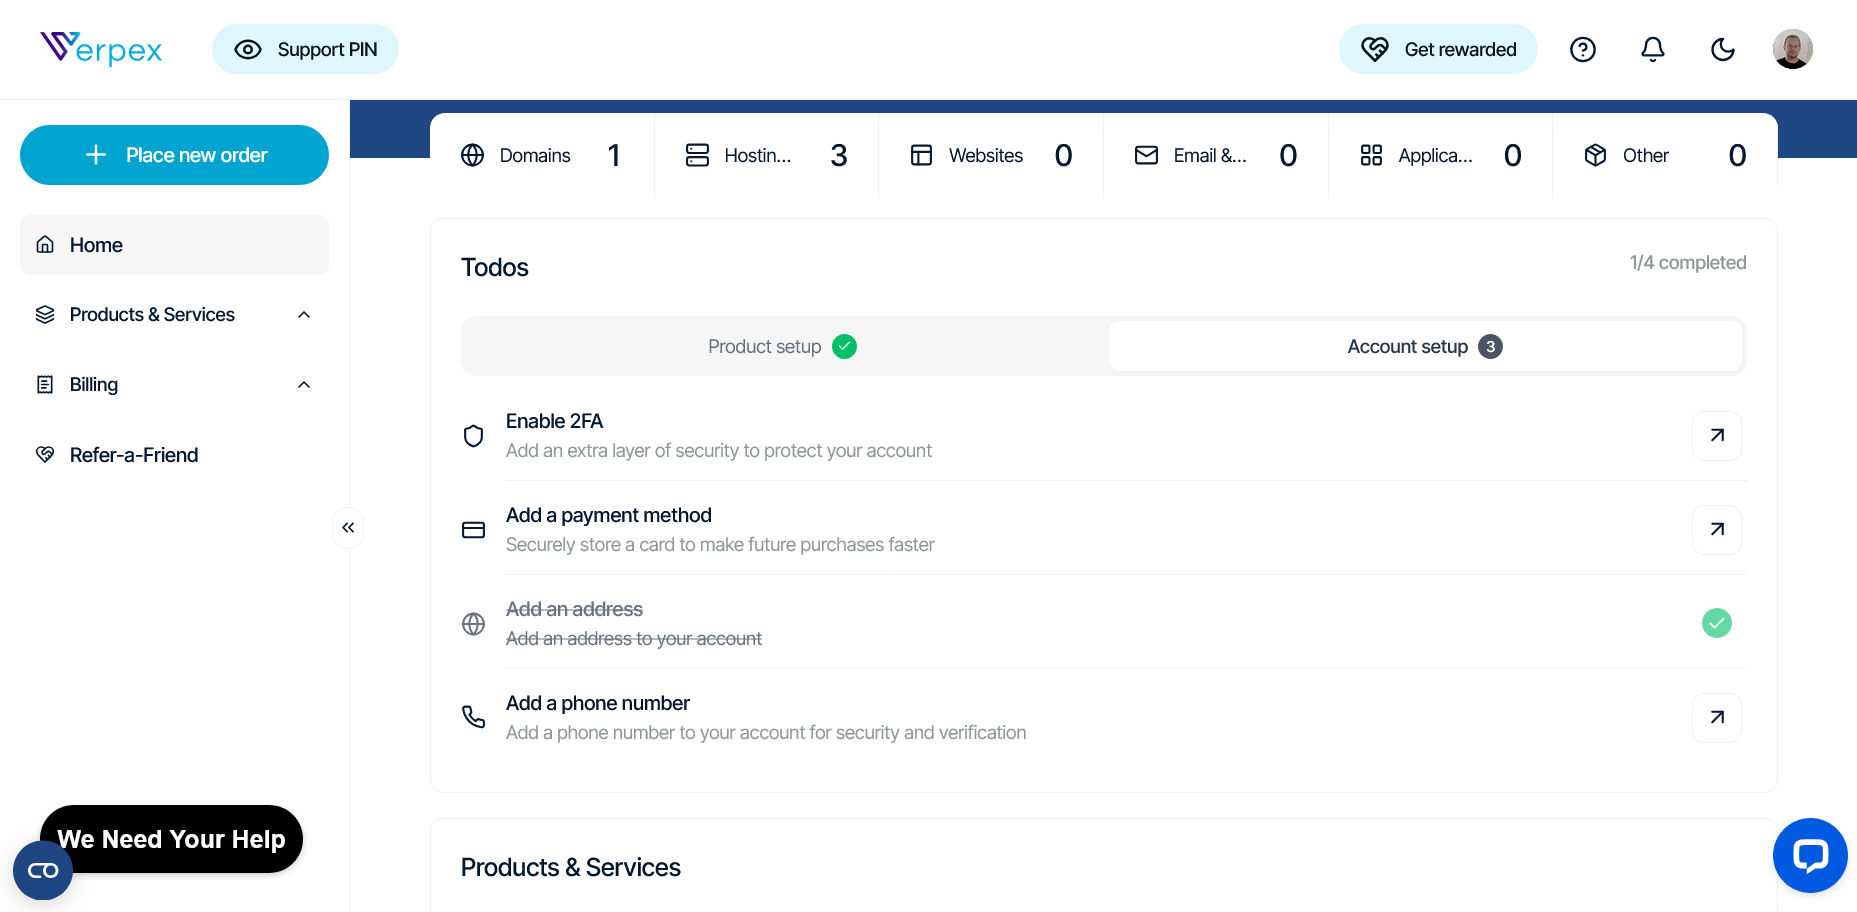Open the Hosting summary card
This screenshot has width=1857, height=912.
click(767, 156)
